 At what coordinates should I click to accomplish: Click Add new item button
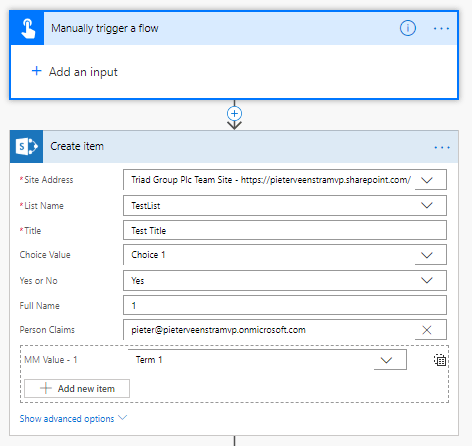[77, 388]
